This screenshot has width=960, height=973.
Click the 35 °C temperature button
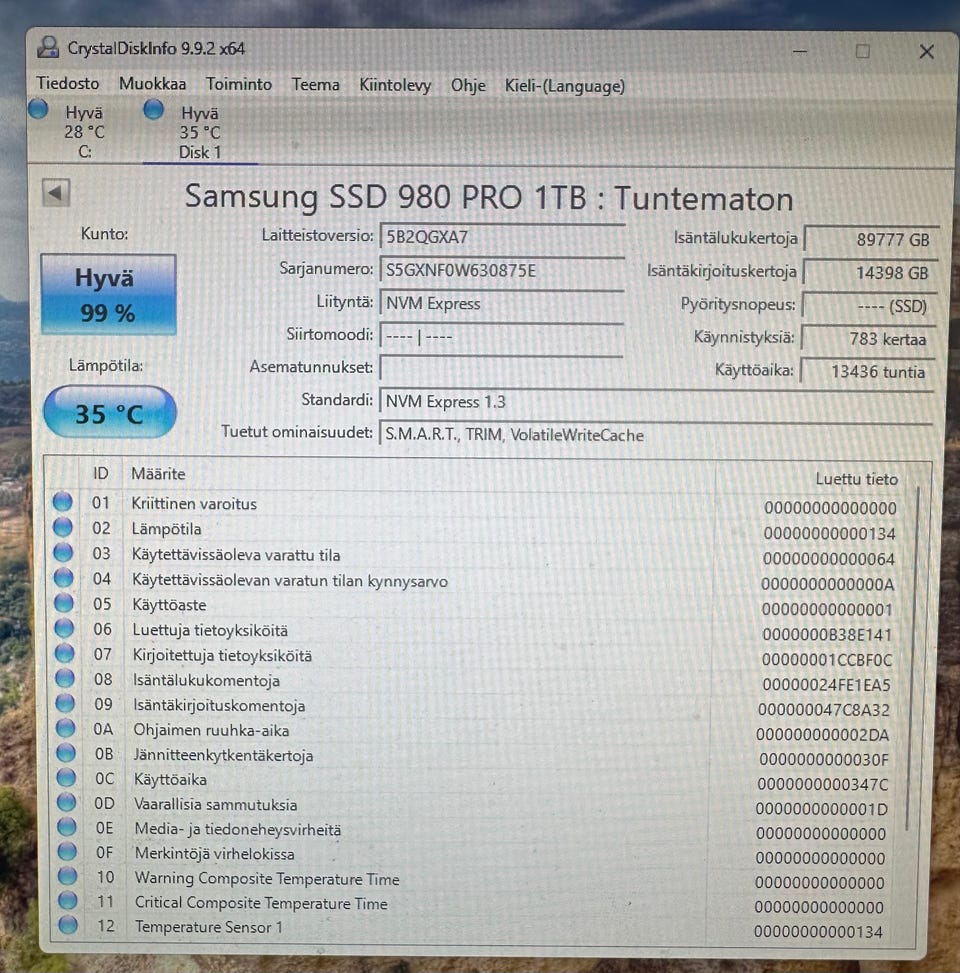point(110,413)
